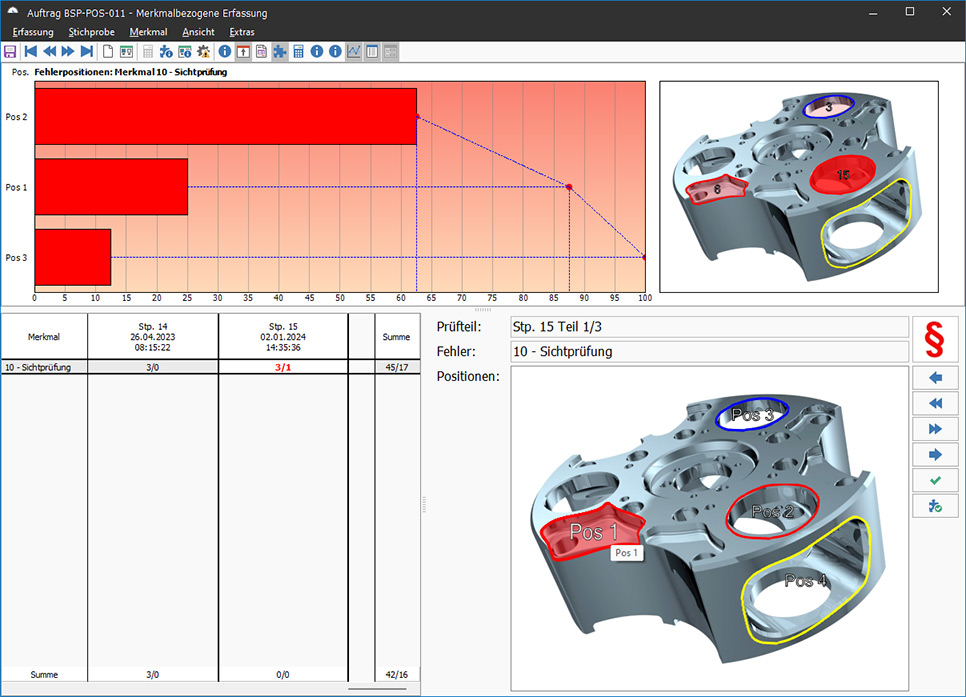Viewport: 966px width, 697px height.
Task: Toggle the blue puzzle piece toolbar button
Action: (279, 51)
